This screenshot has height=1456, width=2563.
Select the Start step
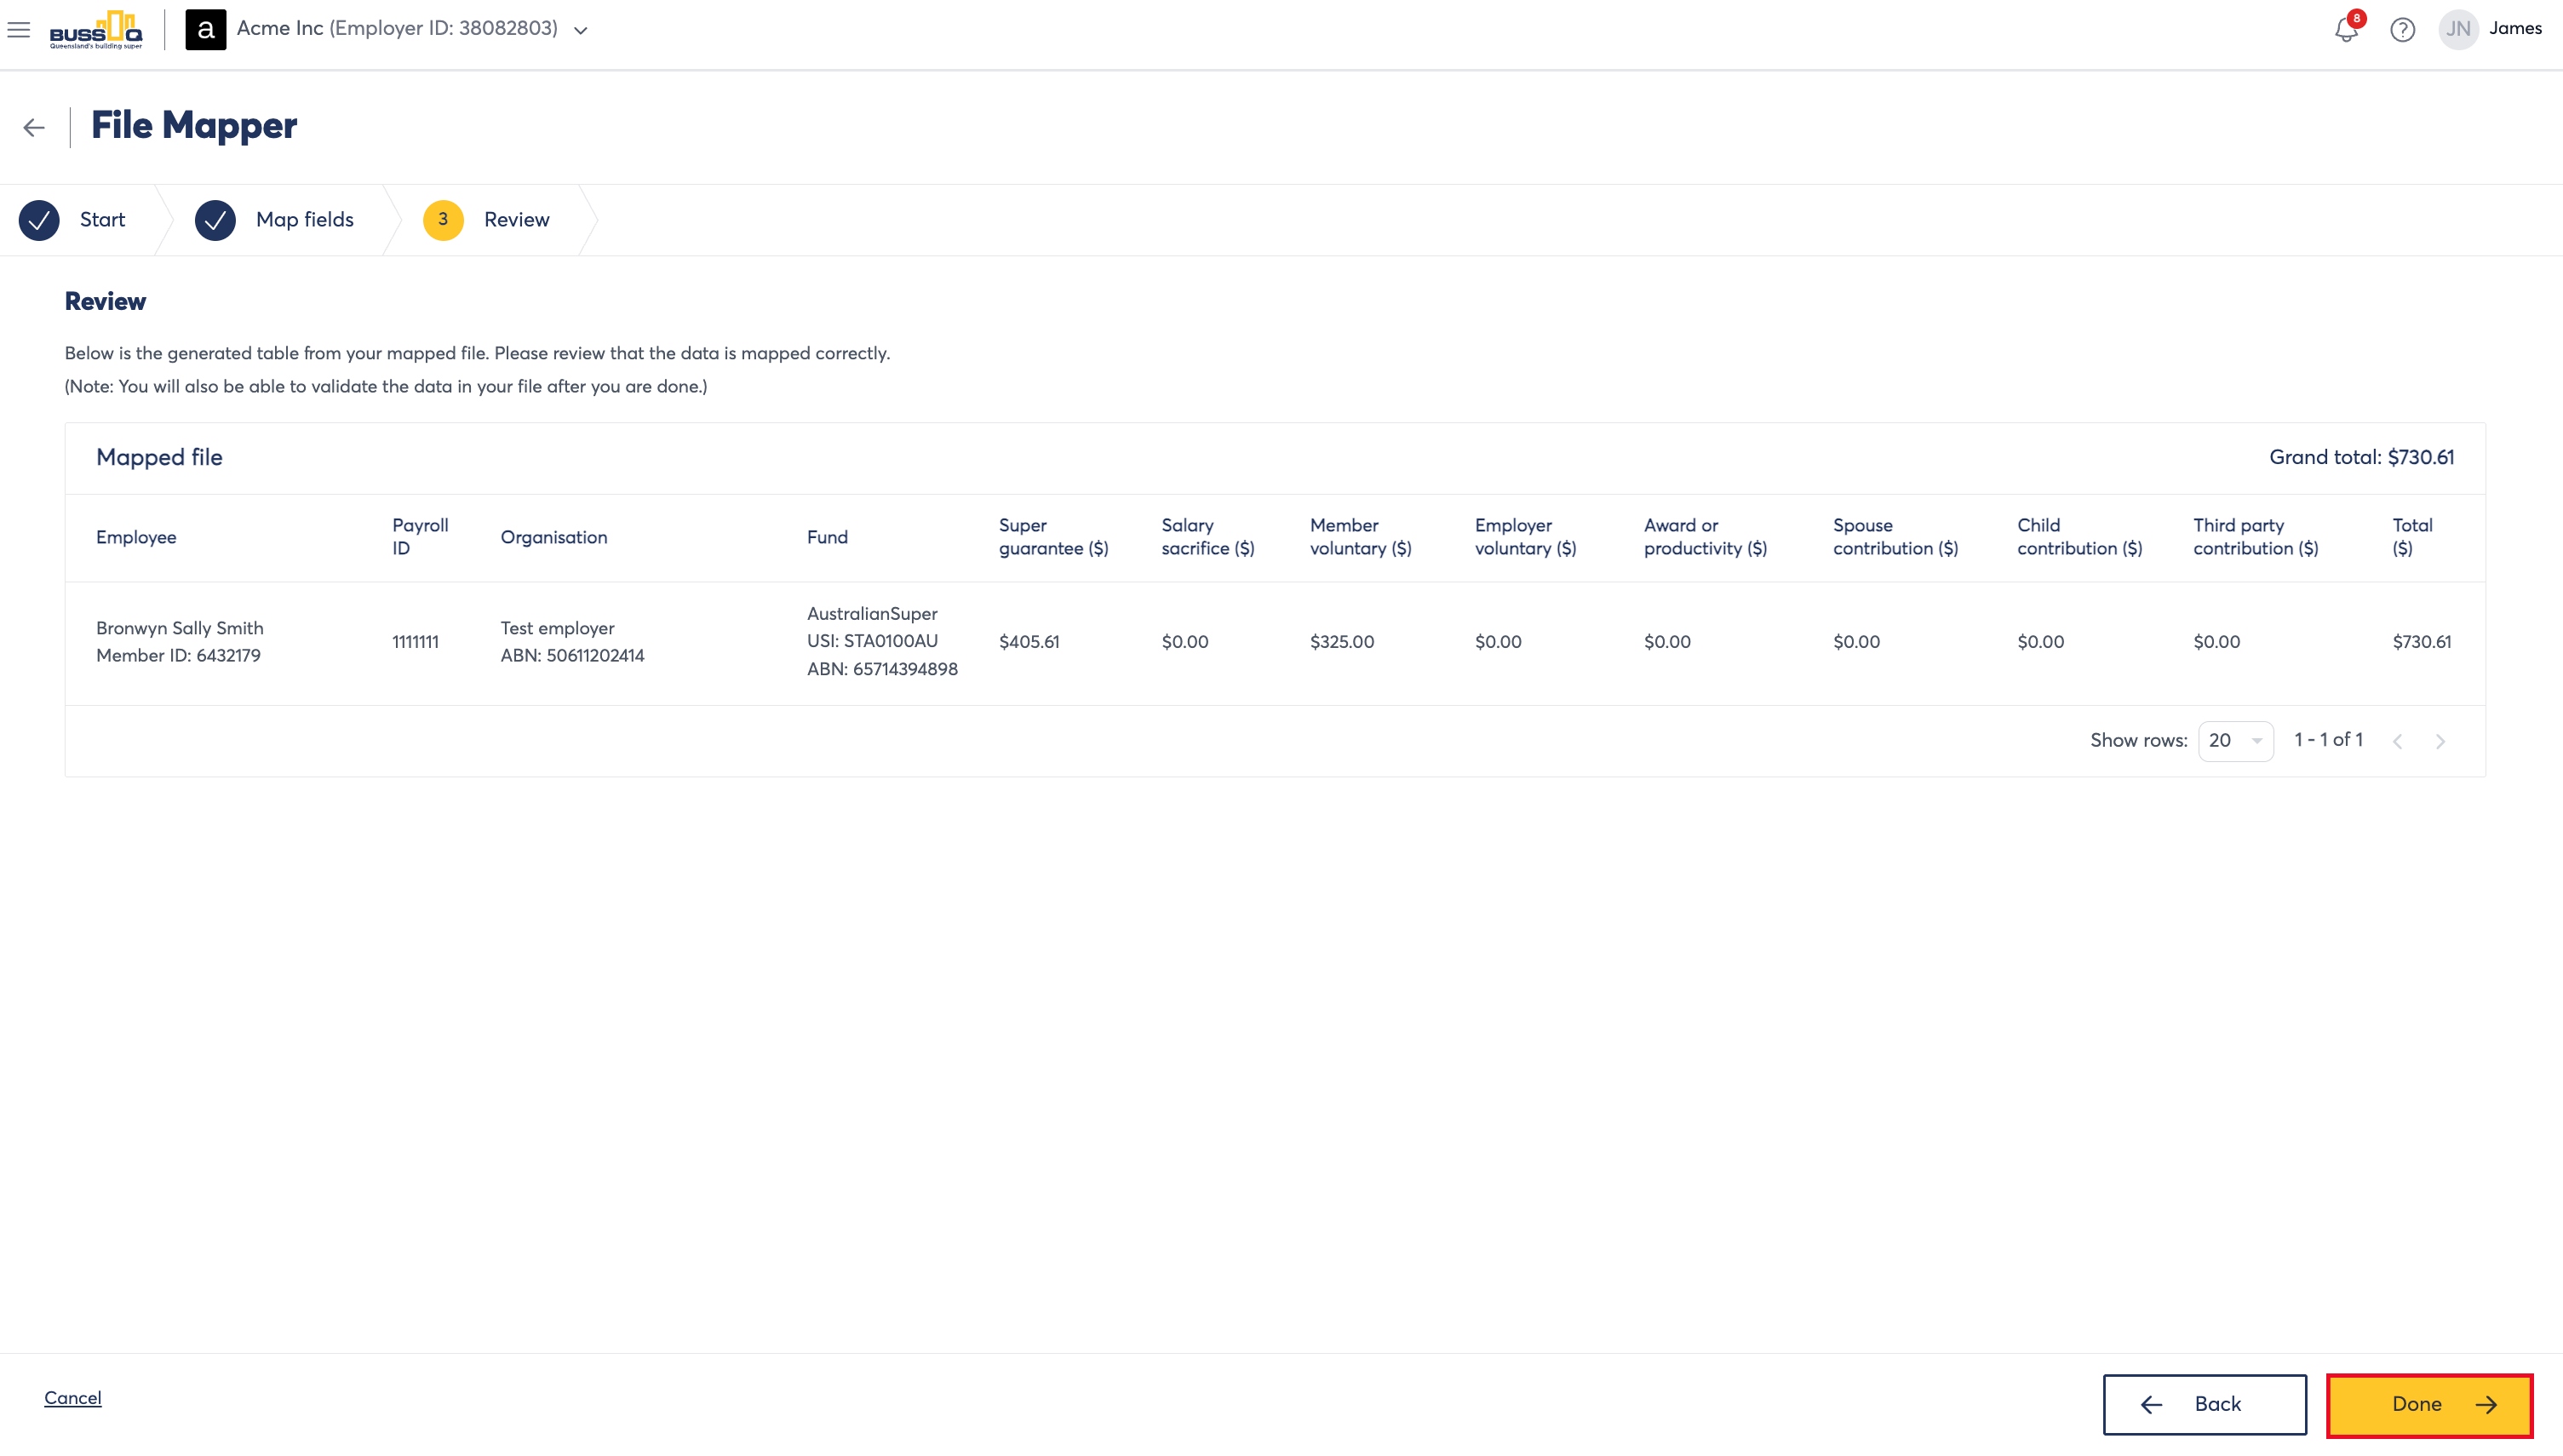73,220
